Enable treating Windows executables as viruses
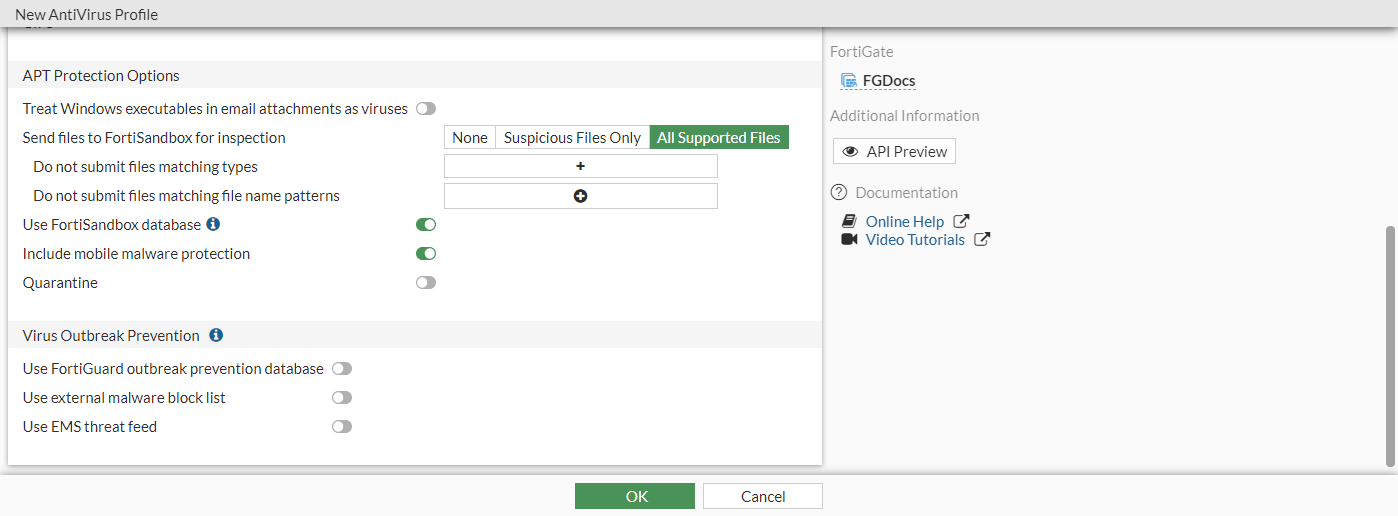The width and height of the screenshot is (1398, 516). click(x=426, y=109)
